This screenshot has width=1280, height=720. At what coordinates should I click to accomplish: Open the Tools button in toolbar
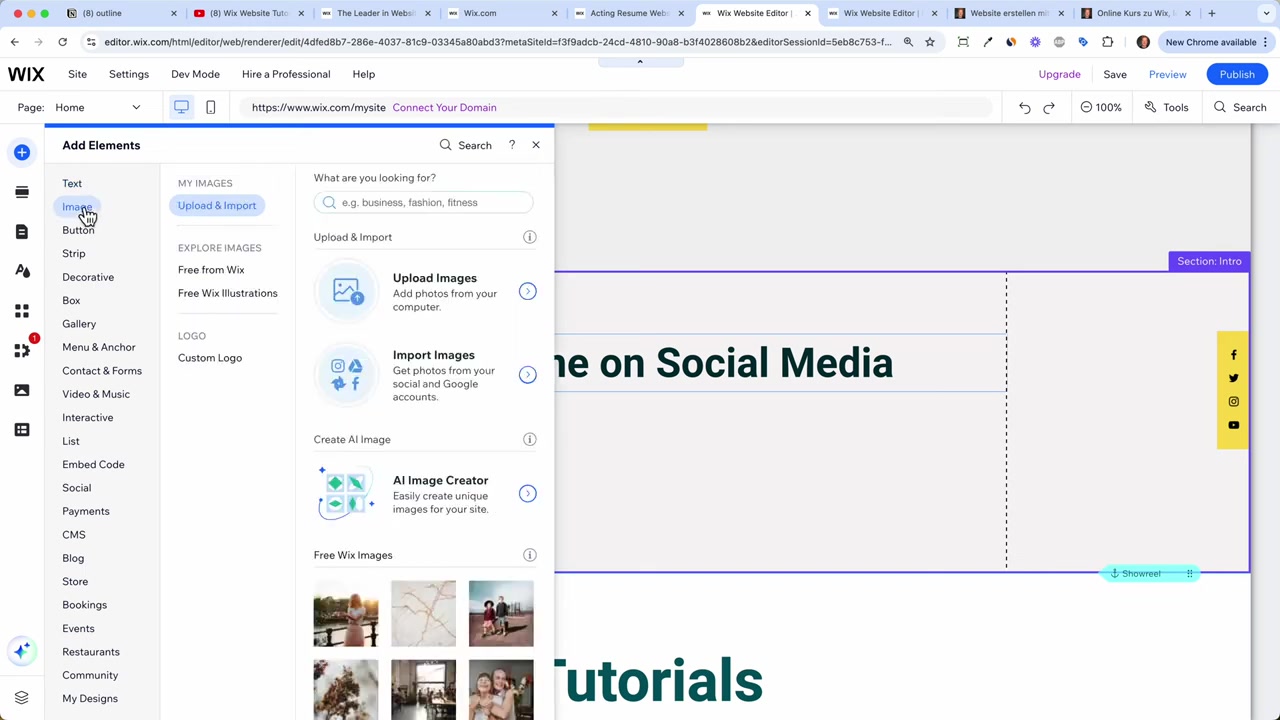click(1167, 107)
